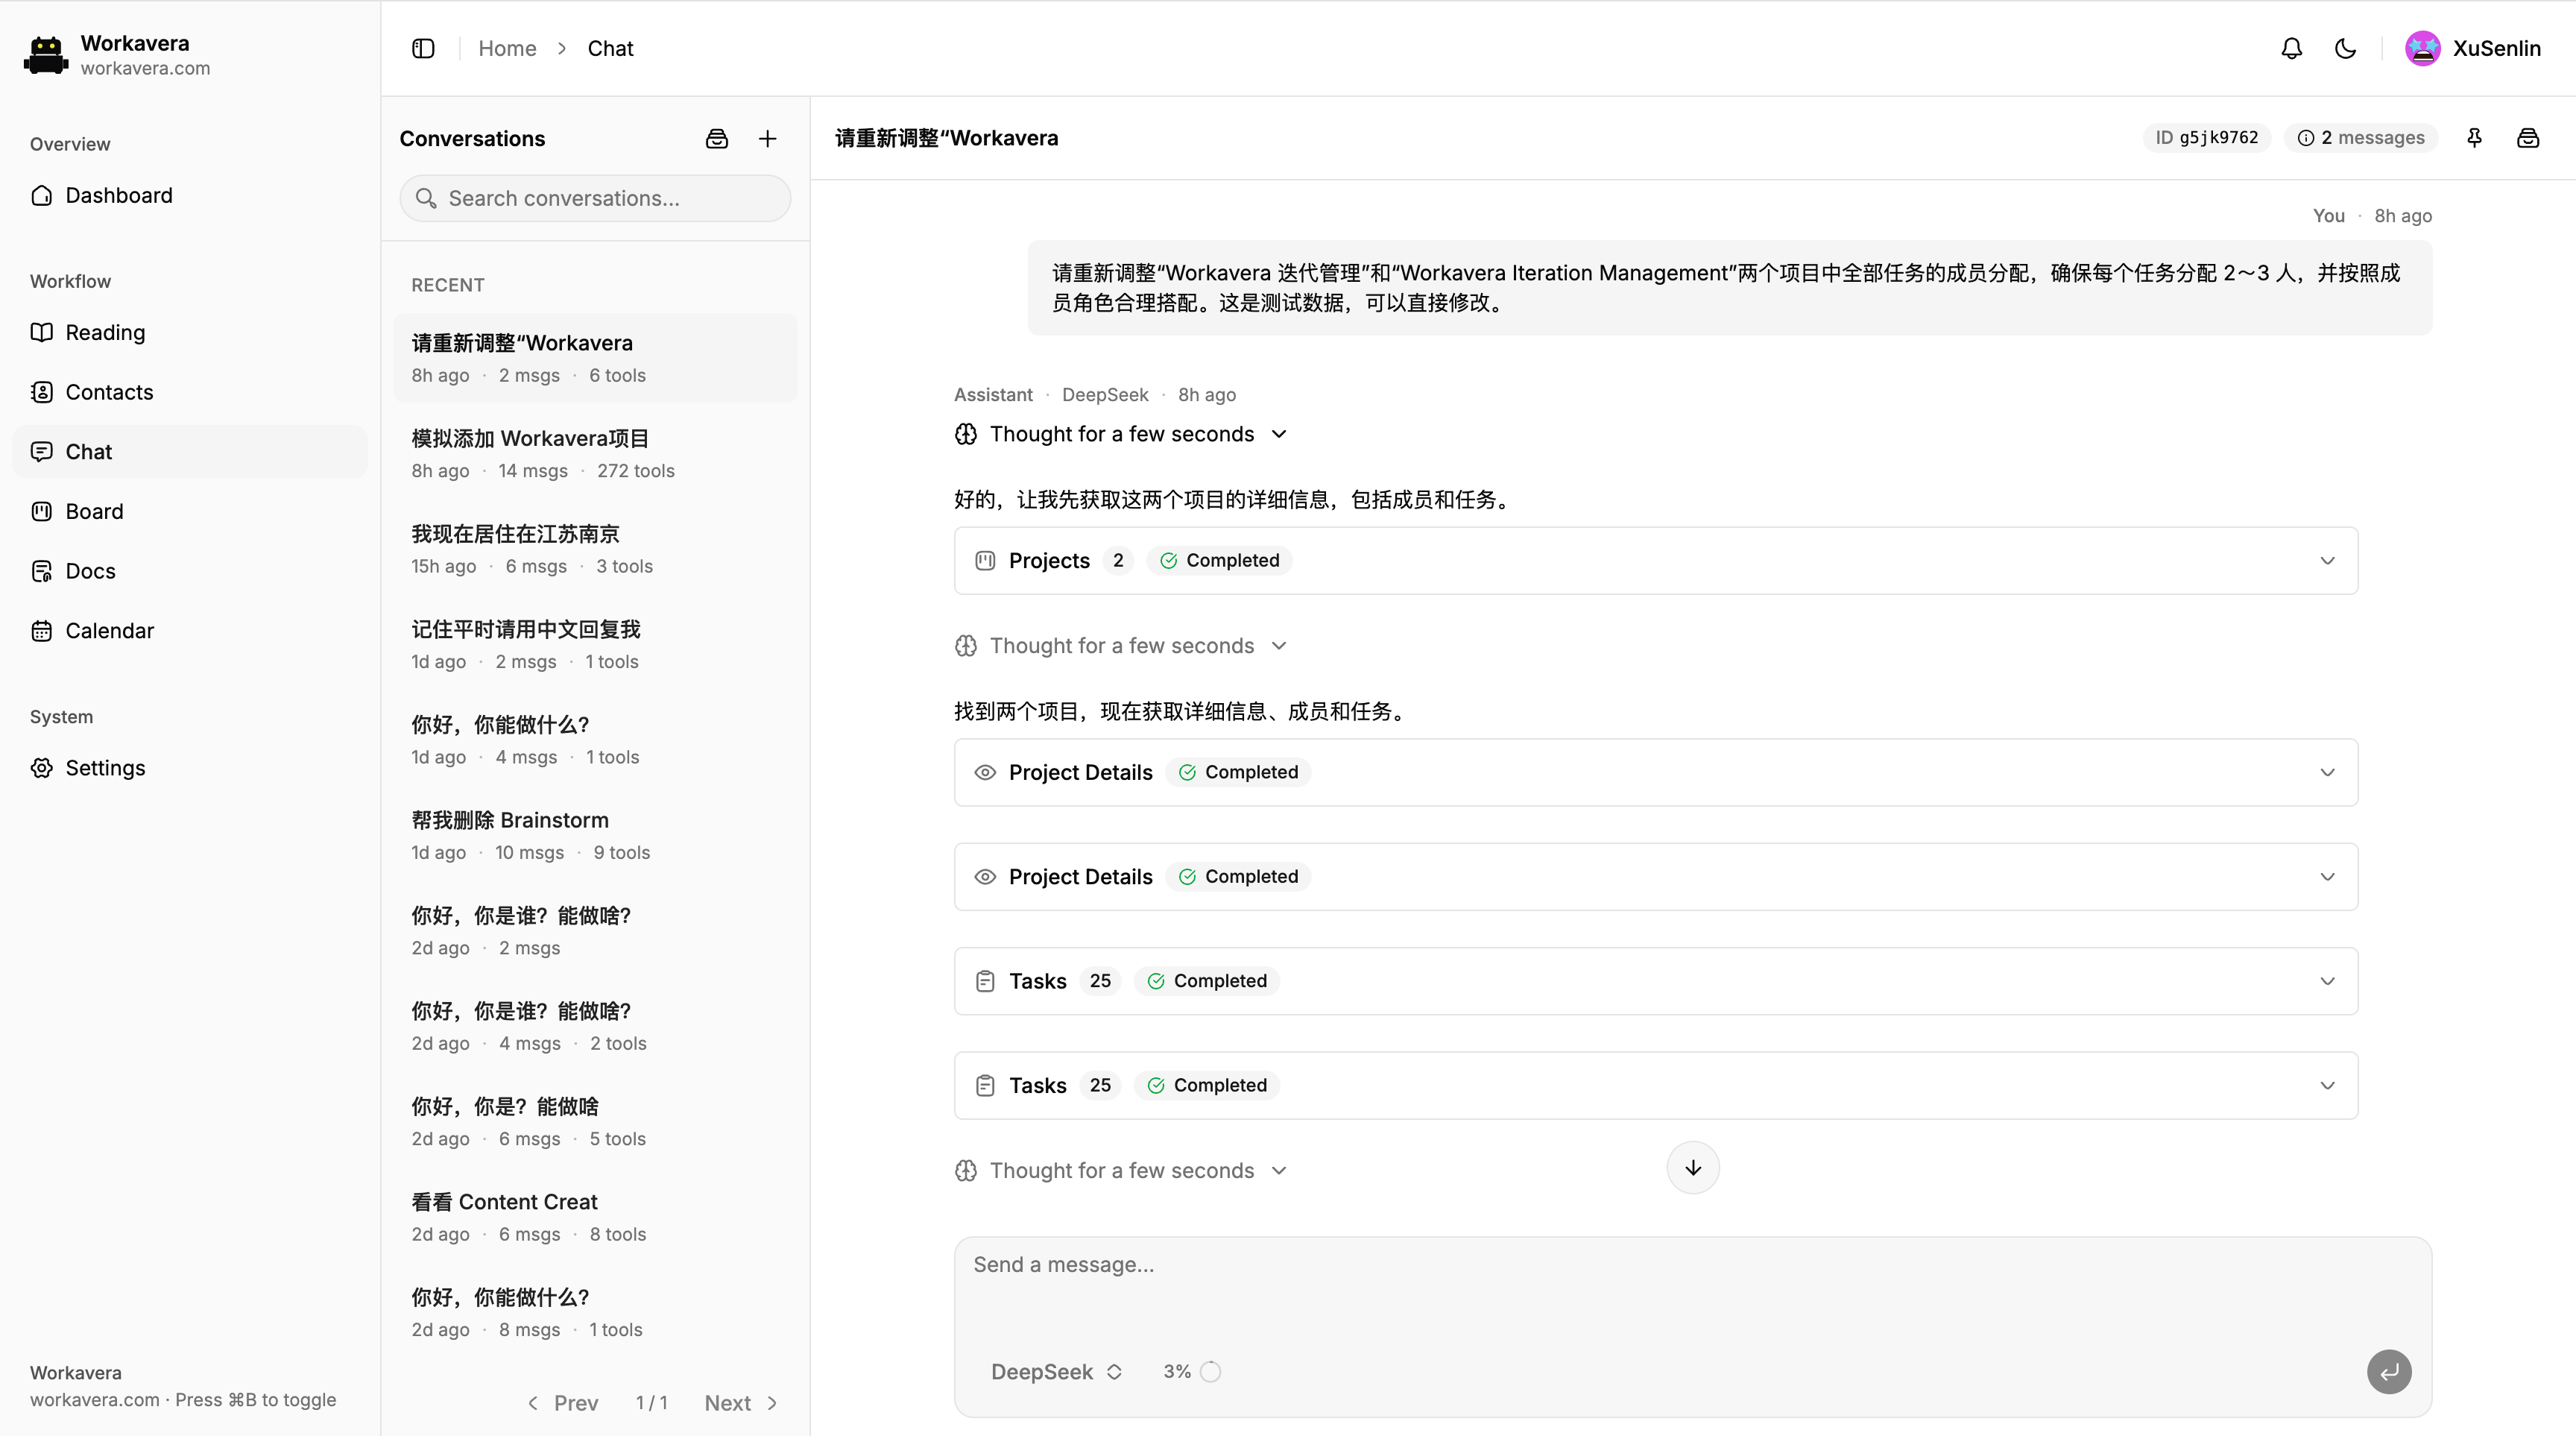Click the user message bubble text

(1729, 288)
